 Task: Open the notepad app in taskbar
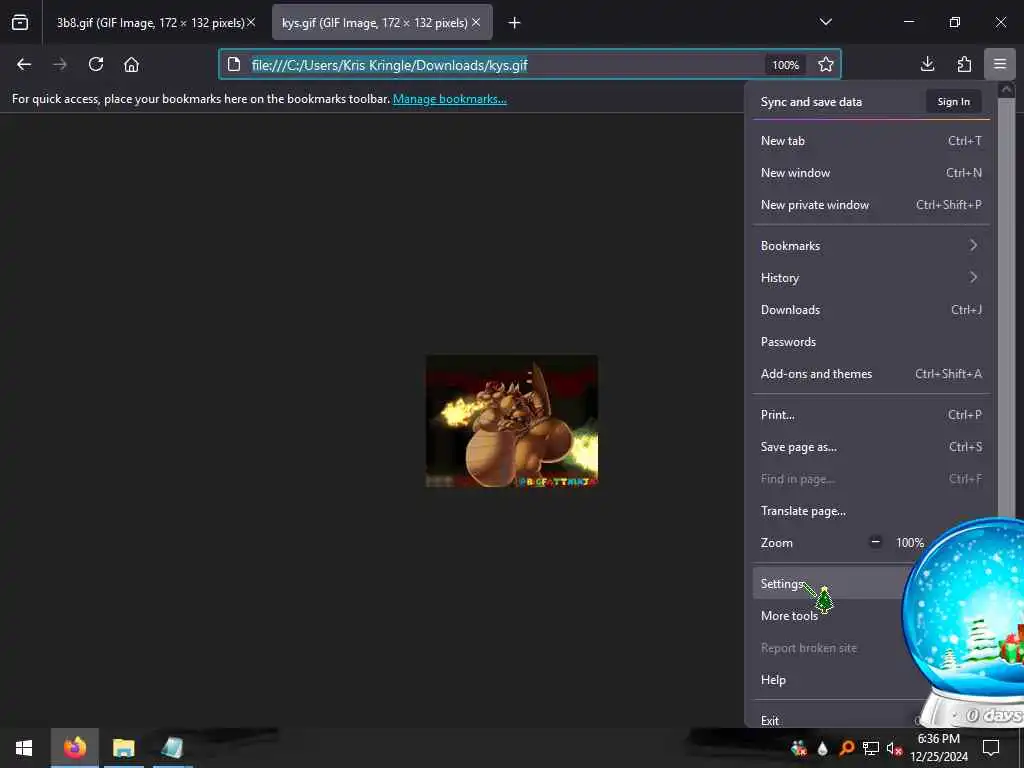pos(172,748)
